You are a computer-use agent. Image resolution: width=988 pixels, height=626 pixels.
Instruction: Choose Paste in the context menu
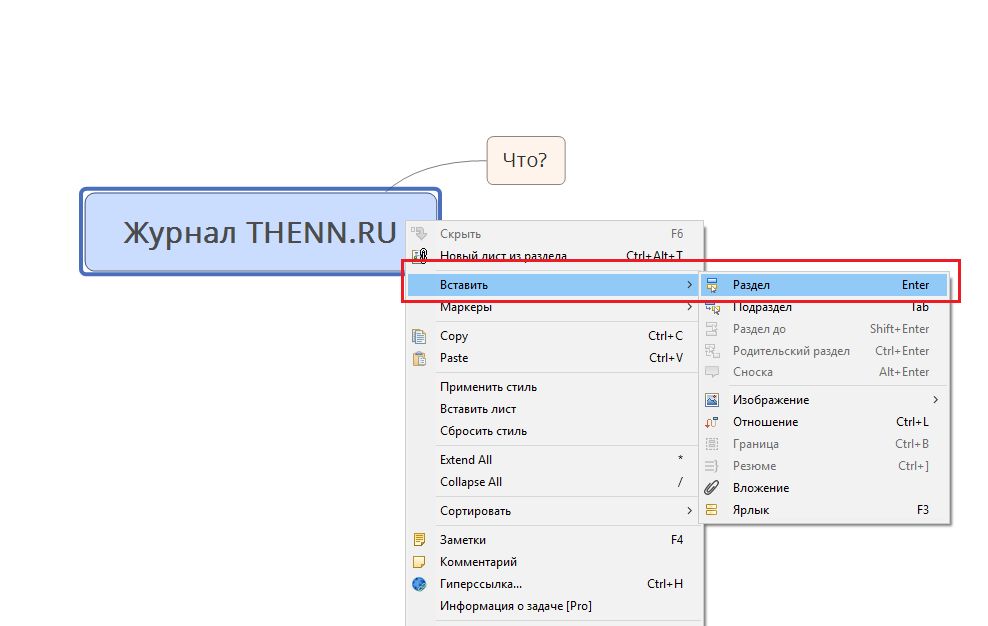coord(554,358)
